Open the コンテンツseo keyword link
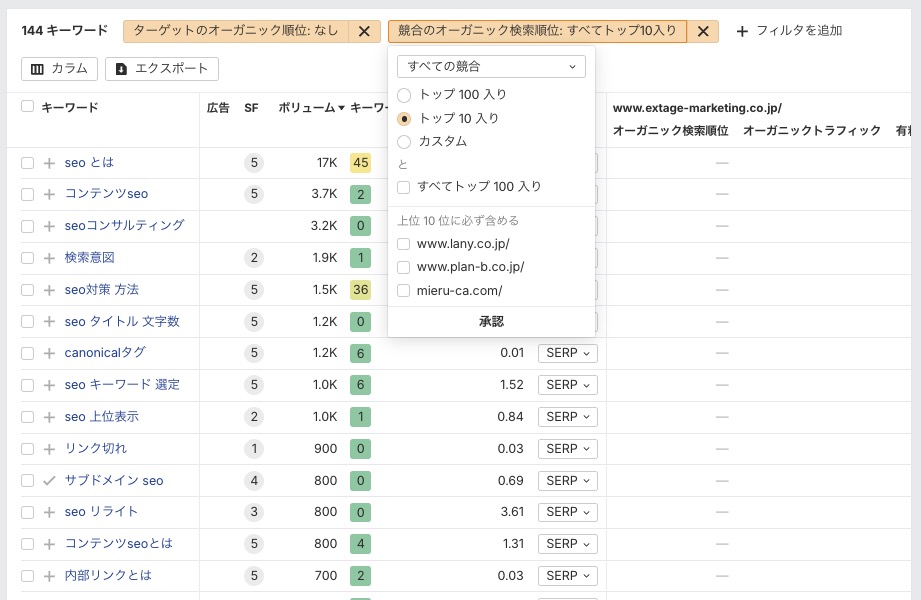Image resolution: width=921 pixels, height=600 pixels. click(106, 194)
